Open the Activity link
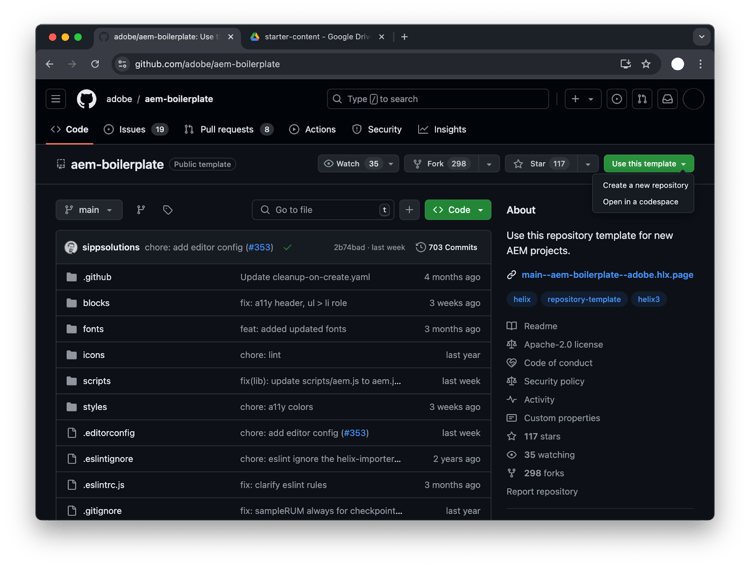This screenshot has width=750, height=567. 539,400
